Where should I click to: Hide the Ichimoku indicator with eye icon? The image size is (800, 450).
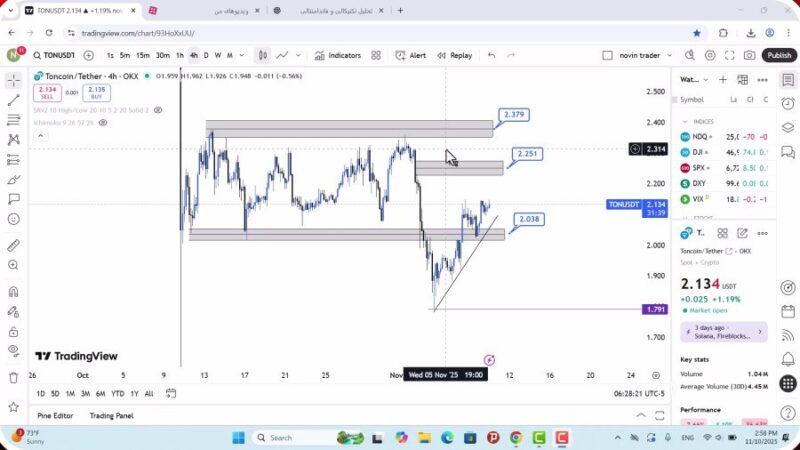(103, 123)
